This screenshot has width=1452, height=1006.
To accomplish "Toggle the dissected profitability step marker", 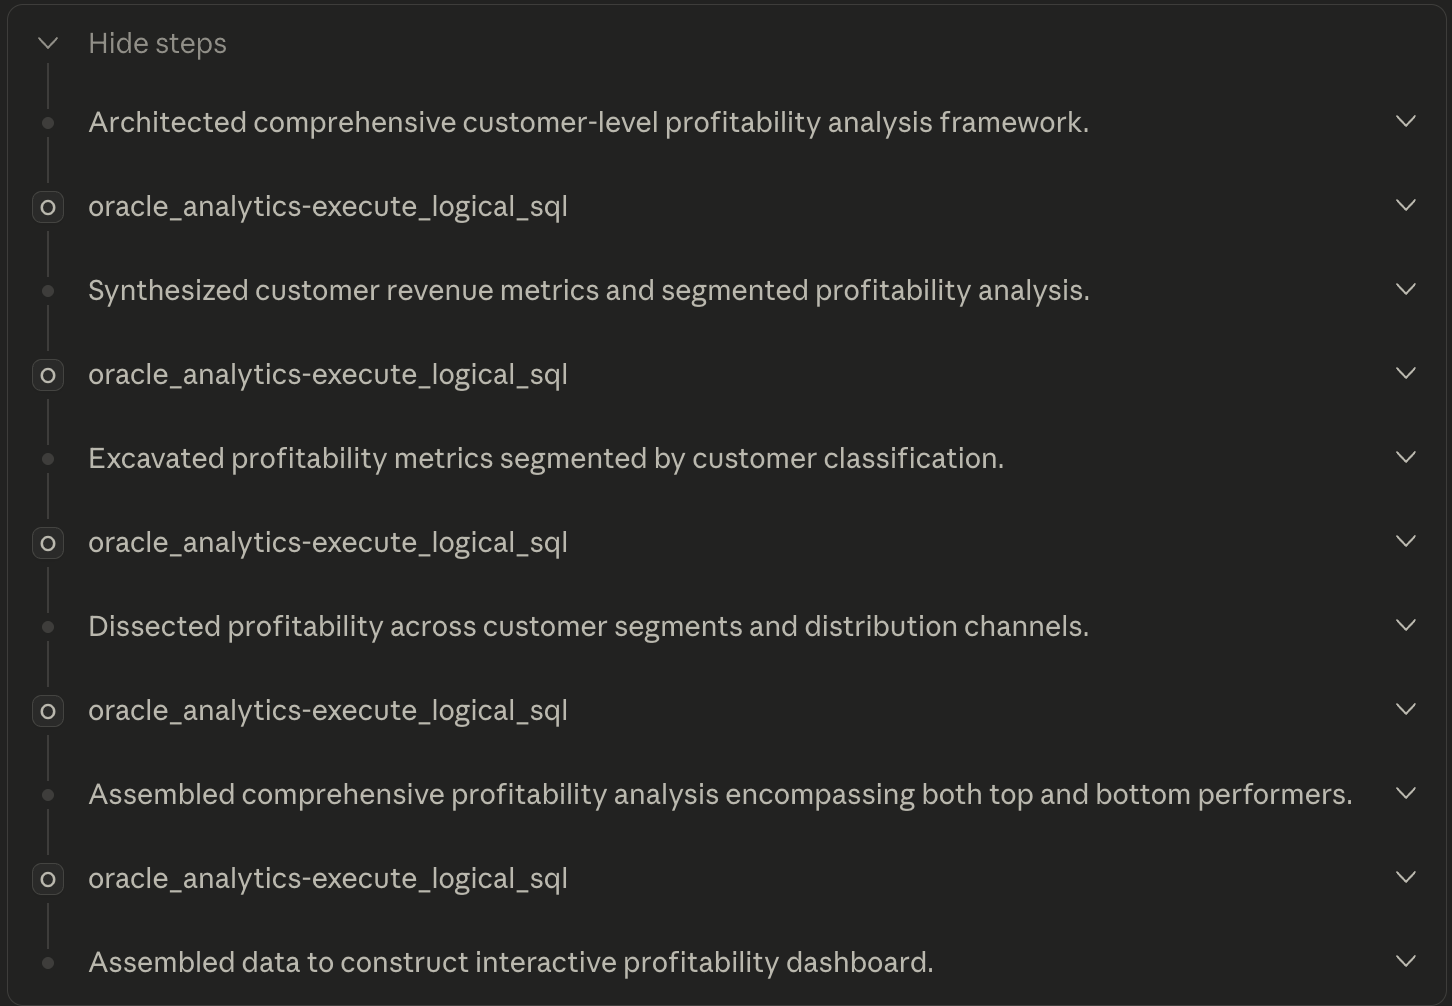I will tap(47, 626).
